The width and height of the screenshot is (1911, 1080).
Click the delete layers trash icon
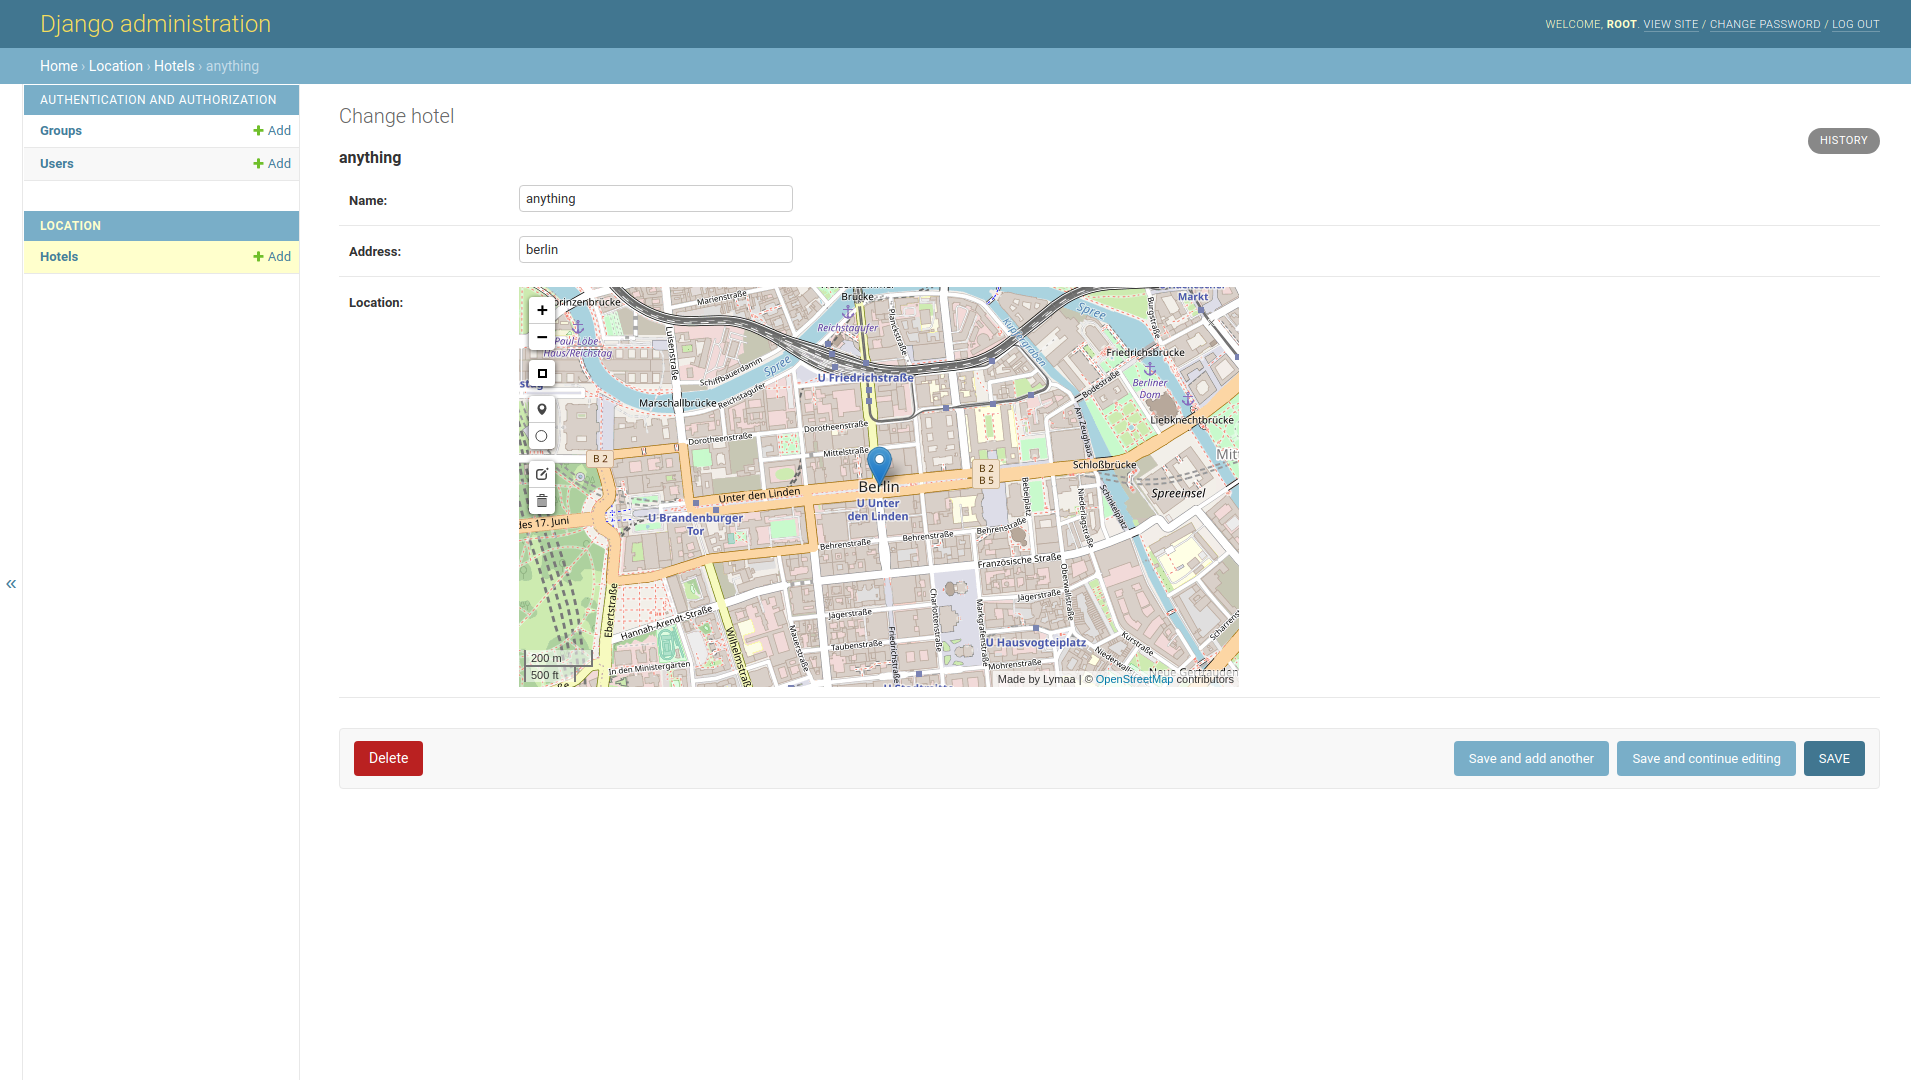pos(541,500)
